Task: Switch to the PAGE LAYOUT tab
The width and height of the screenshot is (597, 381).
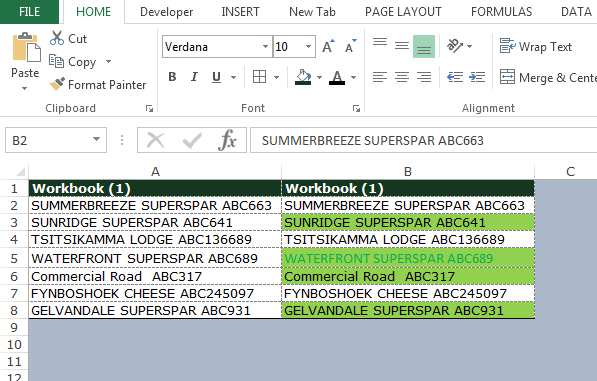Action: [403, 12]
